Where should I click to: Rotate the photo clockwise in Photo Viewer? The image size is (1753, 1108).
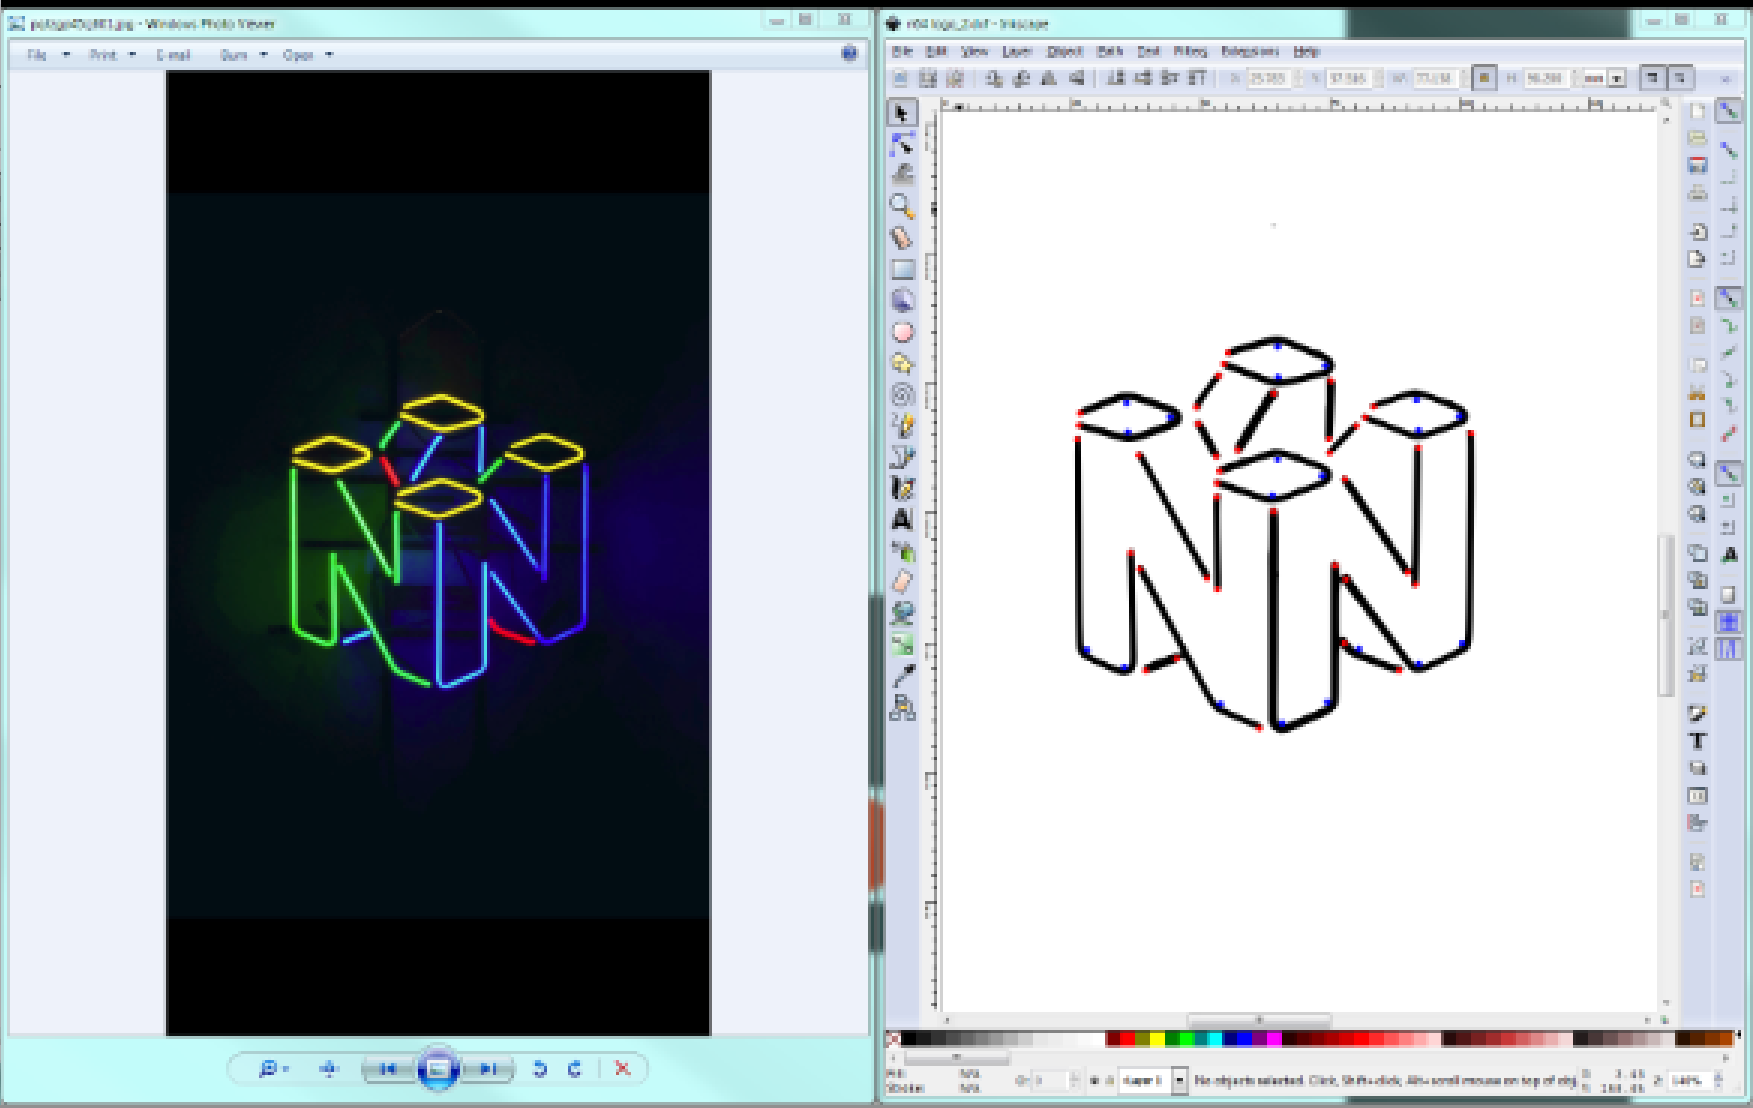(575, 1068)
